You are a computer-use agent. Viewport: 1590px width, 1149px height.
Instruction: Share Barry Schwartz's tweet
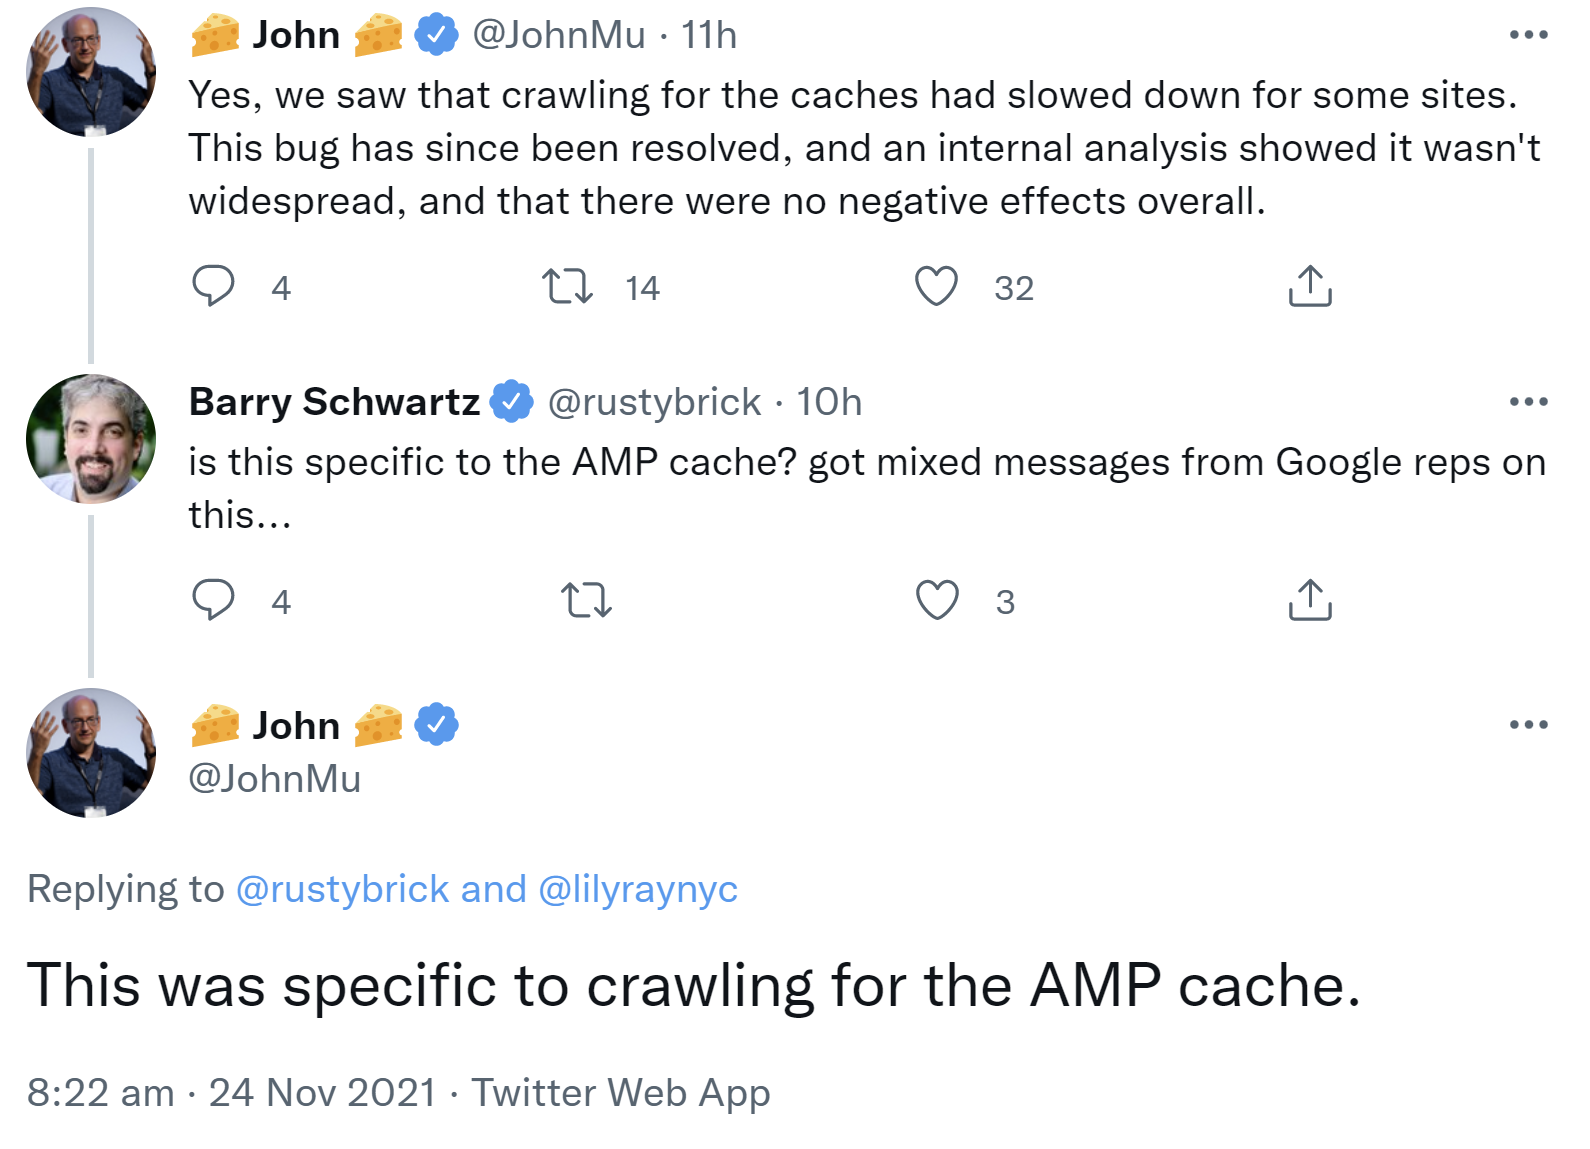[x=1310, y=600]
